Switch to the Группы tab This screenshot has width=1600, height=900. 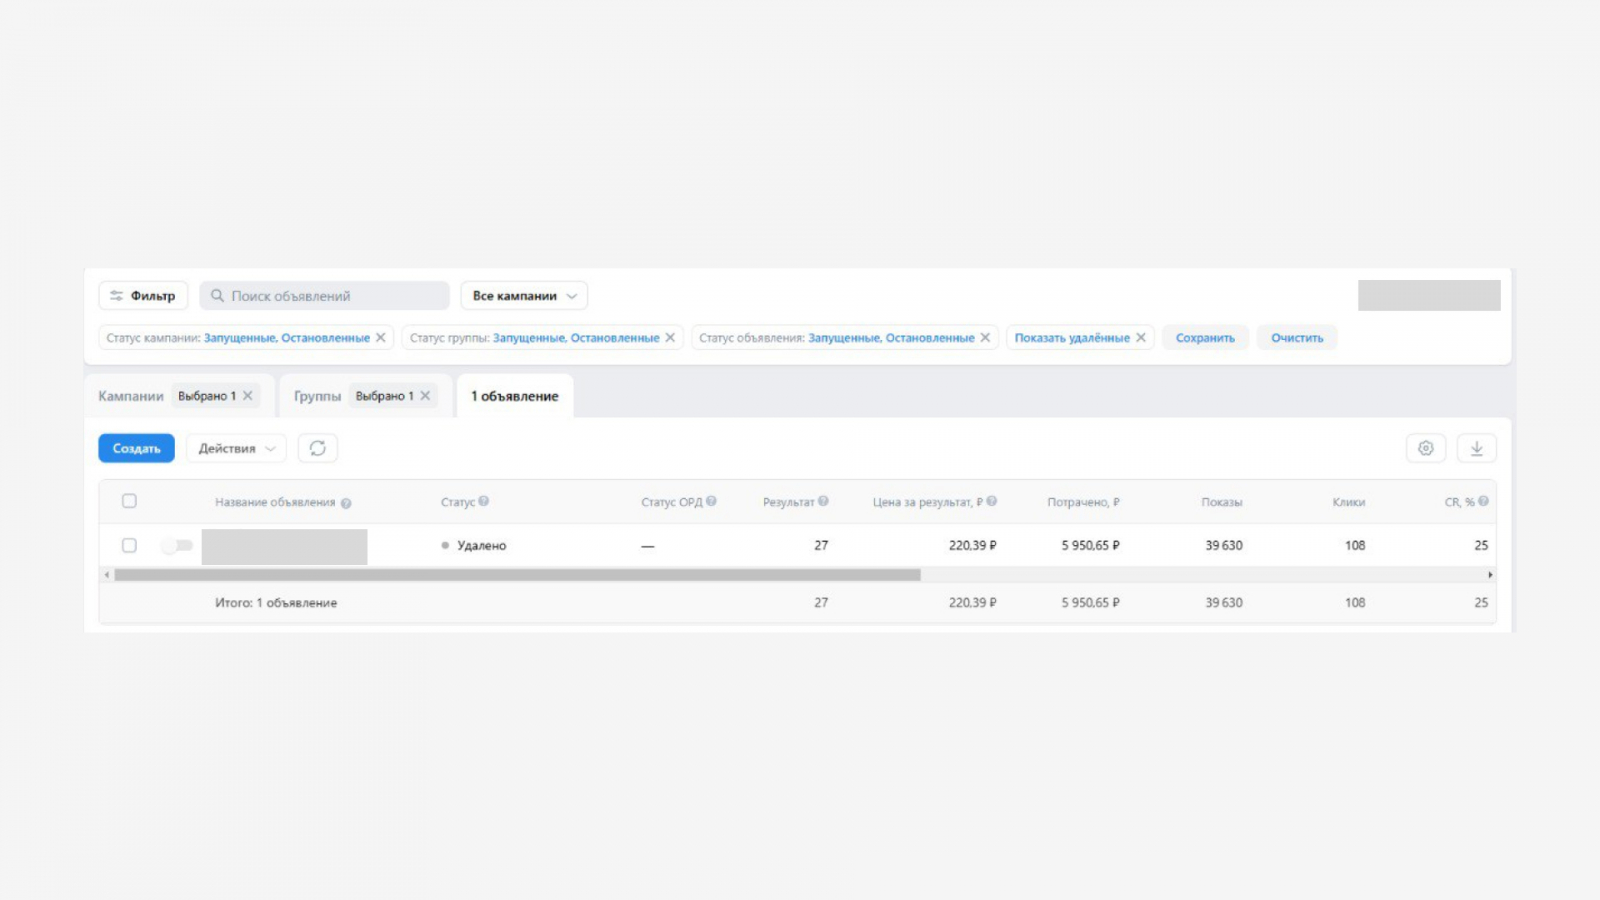(317, 396)
